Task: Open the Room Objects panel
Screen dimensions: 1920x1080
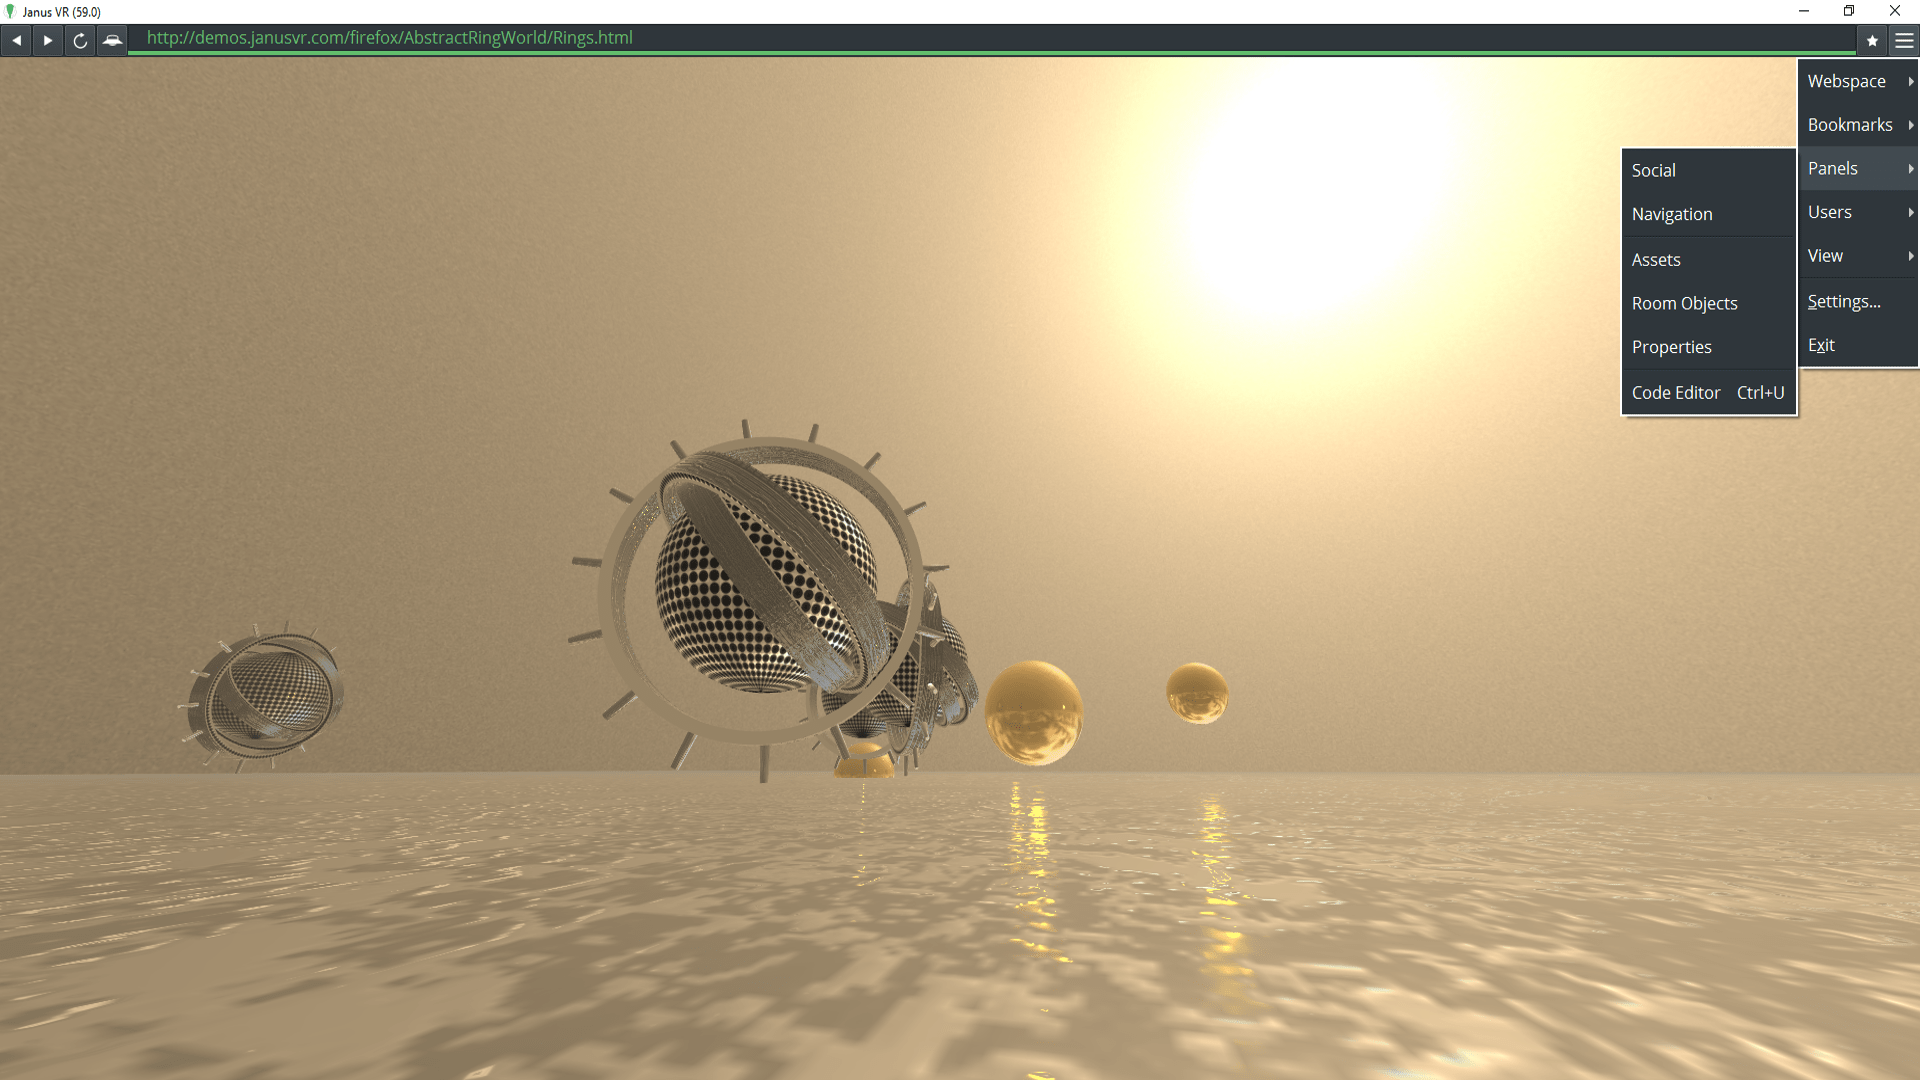Action: point(1685,303)
